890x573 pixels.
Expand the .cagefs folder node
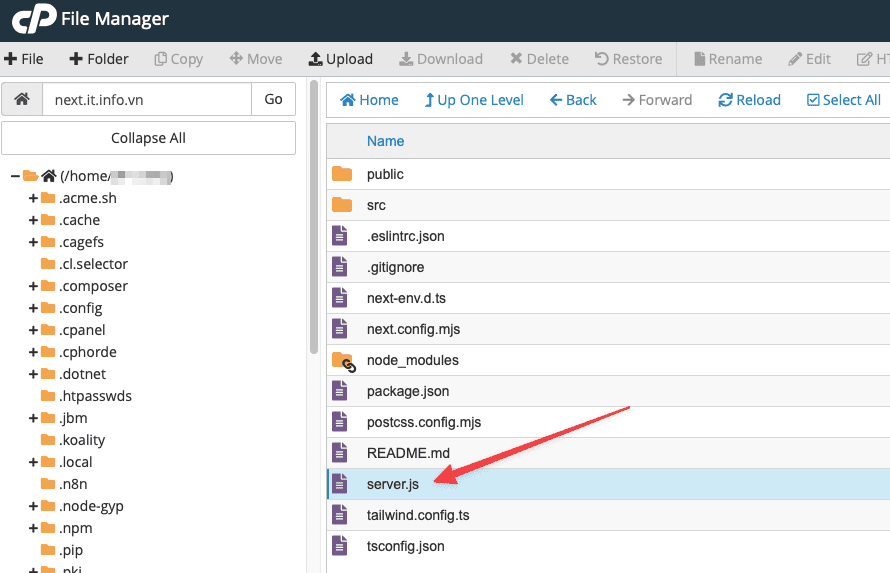pos(33,242)
